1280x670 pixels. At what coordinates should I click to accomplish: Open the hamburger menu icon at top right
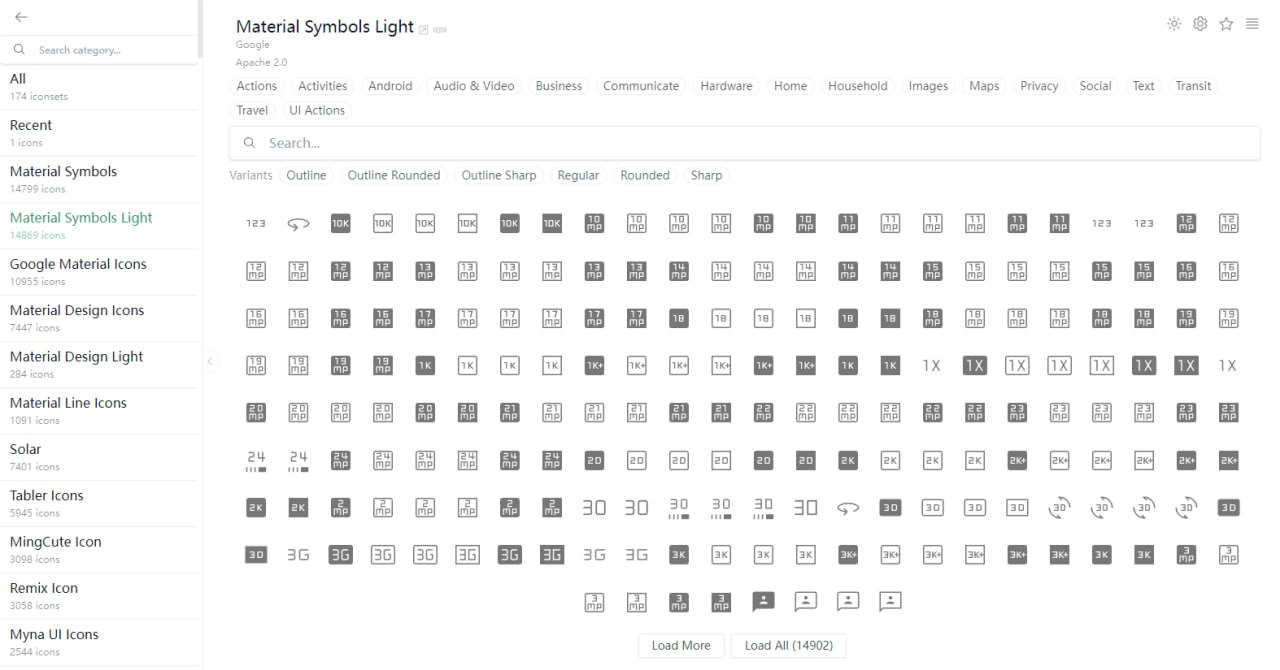click(1252, 24)
